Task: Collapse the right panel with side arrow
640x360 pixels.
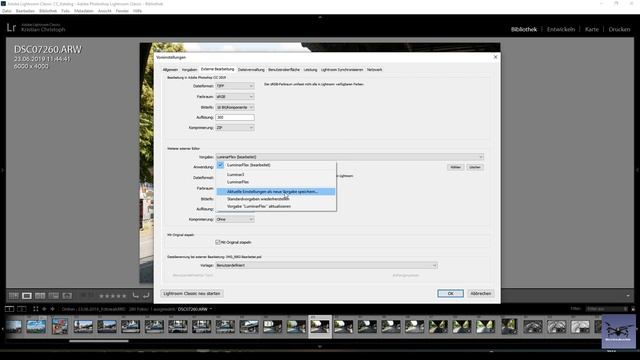Action: click(638, 170)
